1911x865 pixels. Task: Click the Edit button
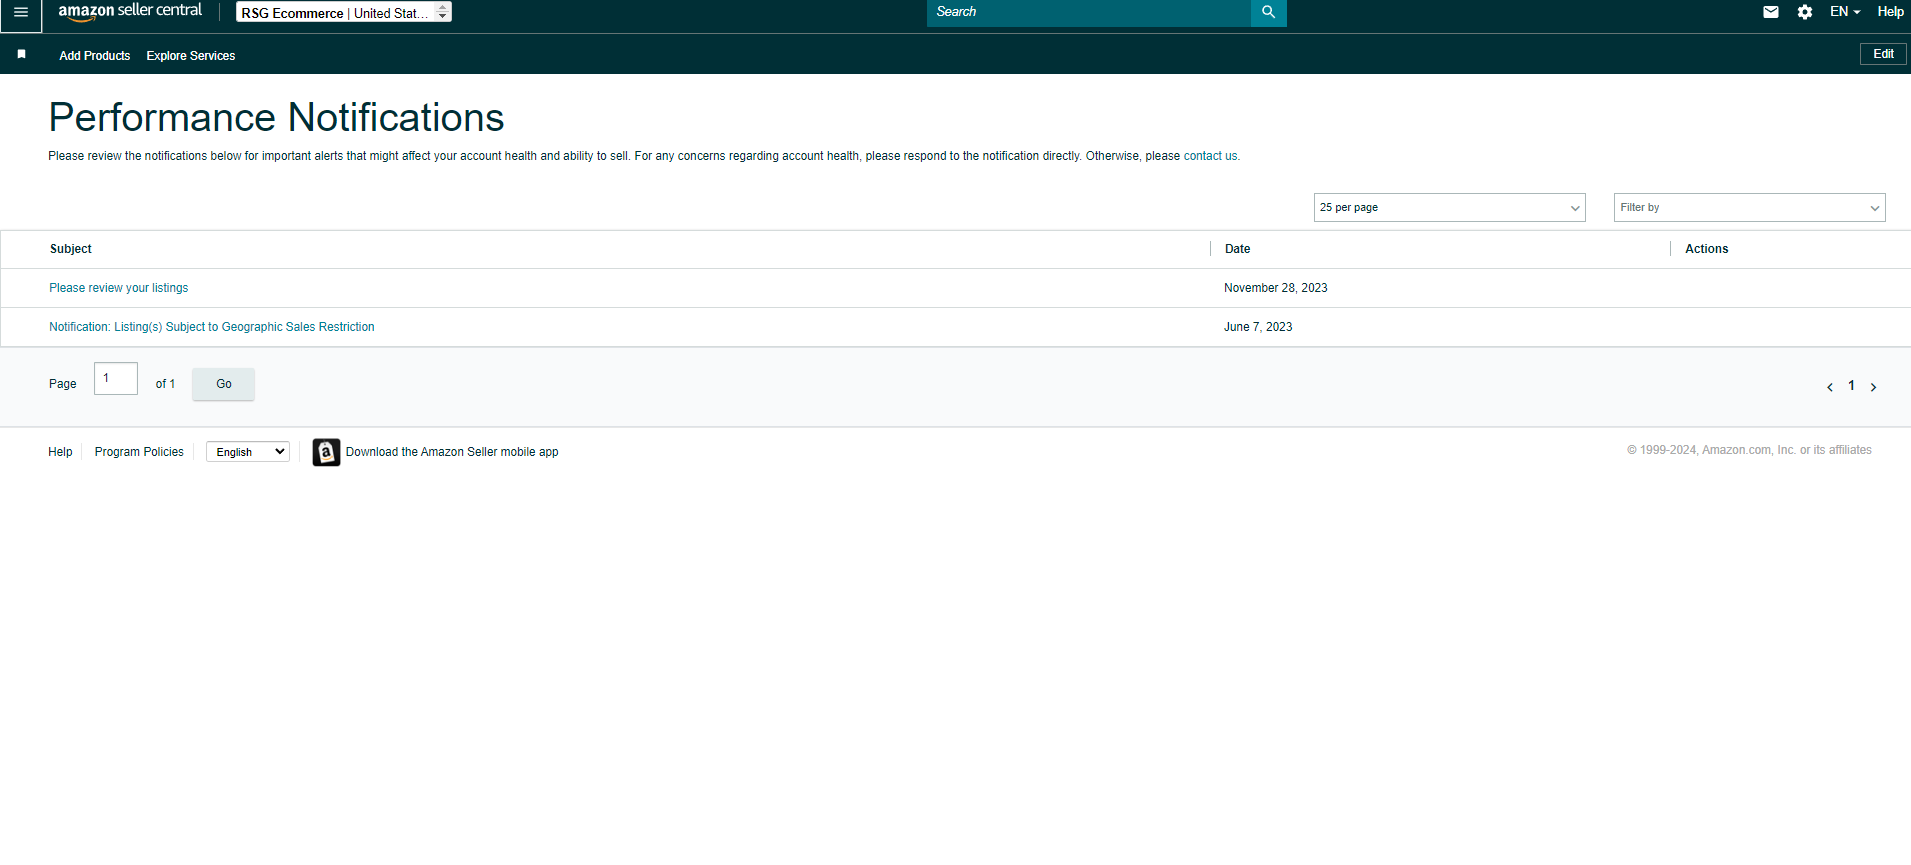click(x=1883, y=54)
